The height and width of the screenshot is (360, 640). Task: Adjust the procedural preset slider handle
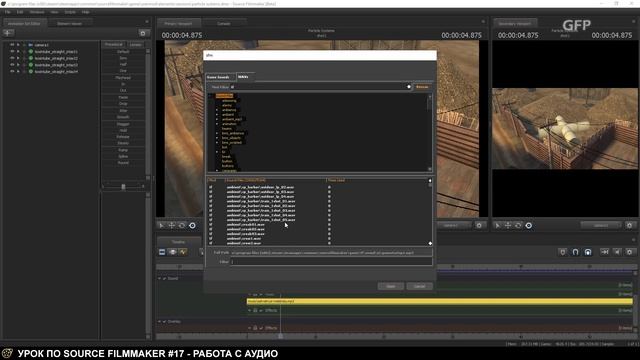pyautogui.click(x=123, y=187)
